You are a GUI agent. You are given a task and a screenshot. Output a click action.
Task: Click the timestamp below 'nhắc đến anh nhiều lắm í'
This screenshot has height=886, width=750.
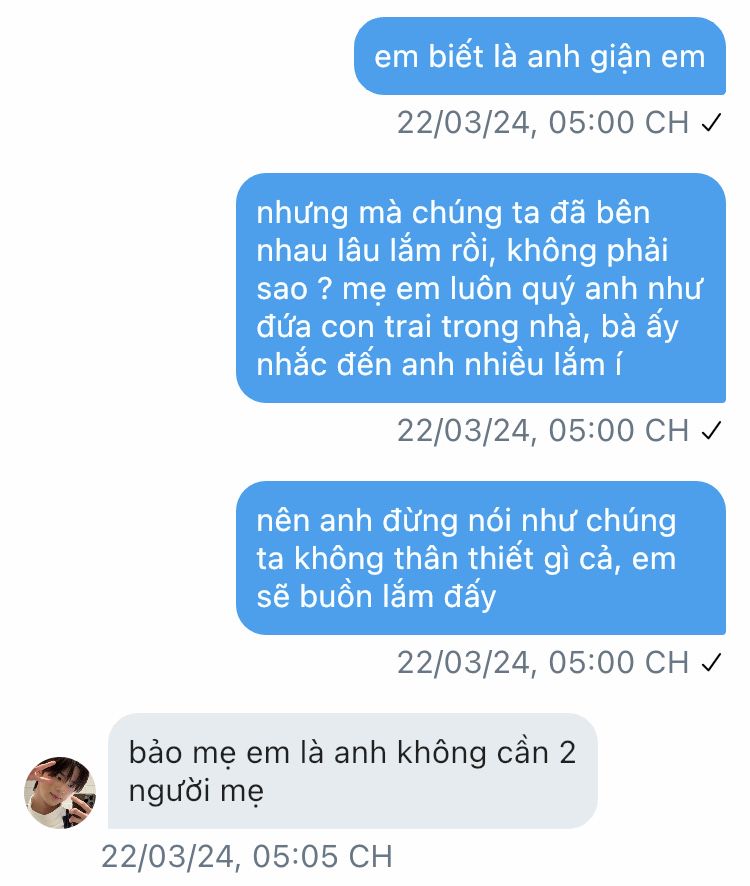543,431
